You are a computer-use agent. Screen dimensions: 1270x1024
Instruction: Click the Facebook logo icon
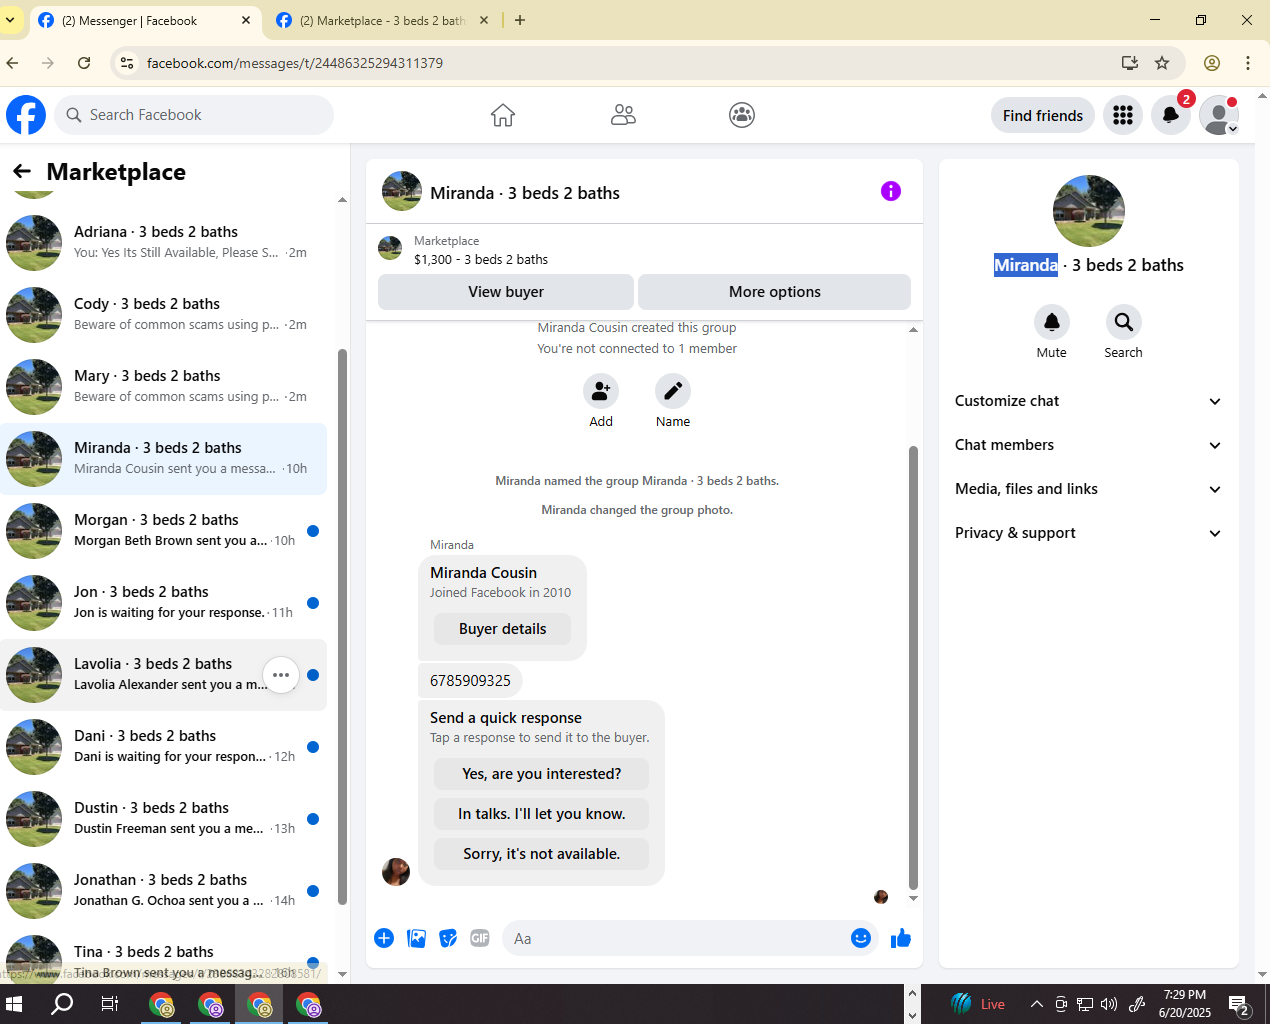(26, 115)
